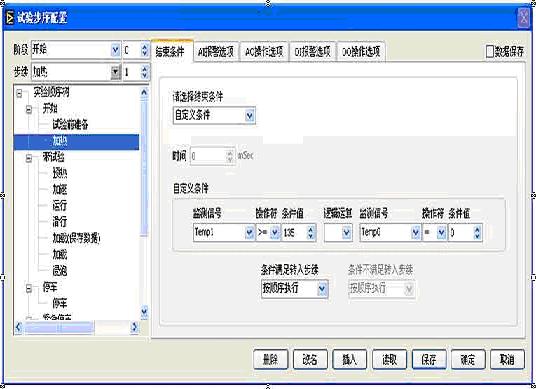Decrease the 步骤 index number stepper

coord(144,76)
